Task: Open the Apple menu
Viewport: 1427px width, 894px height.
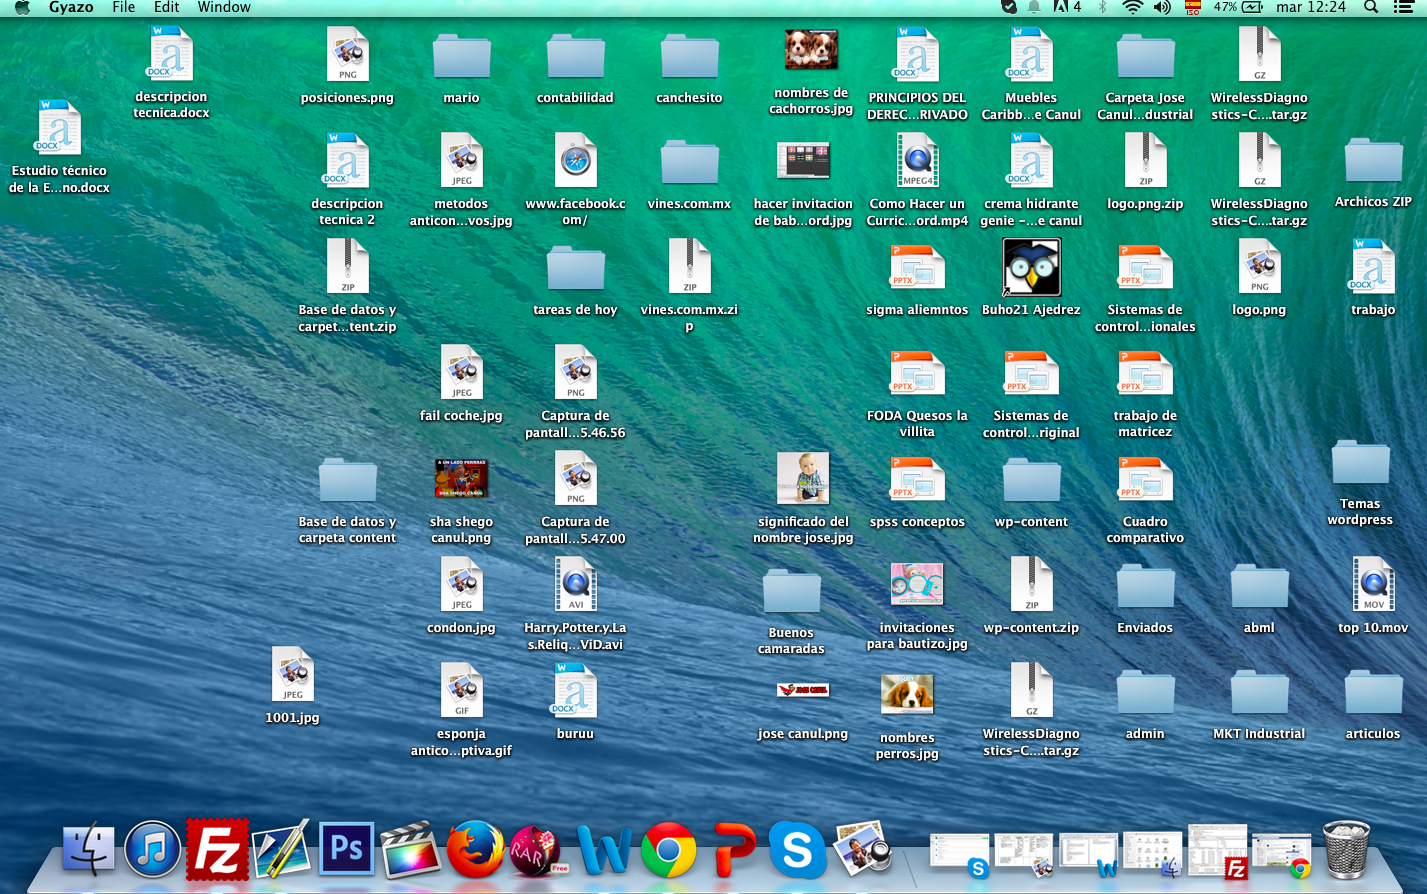Action: point(22,7)
